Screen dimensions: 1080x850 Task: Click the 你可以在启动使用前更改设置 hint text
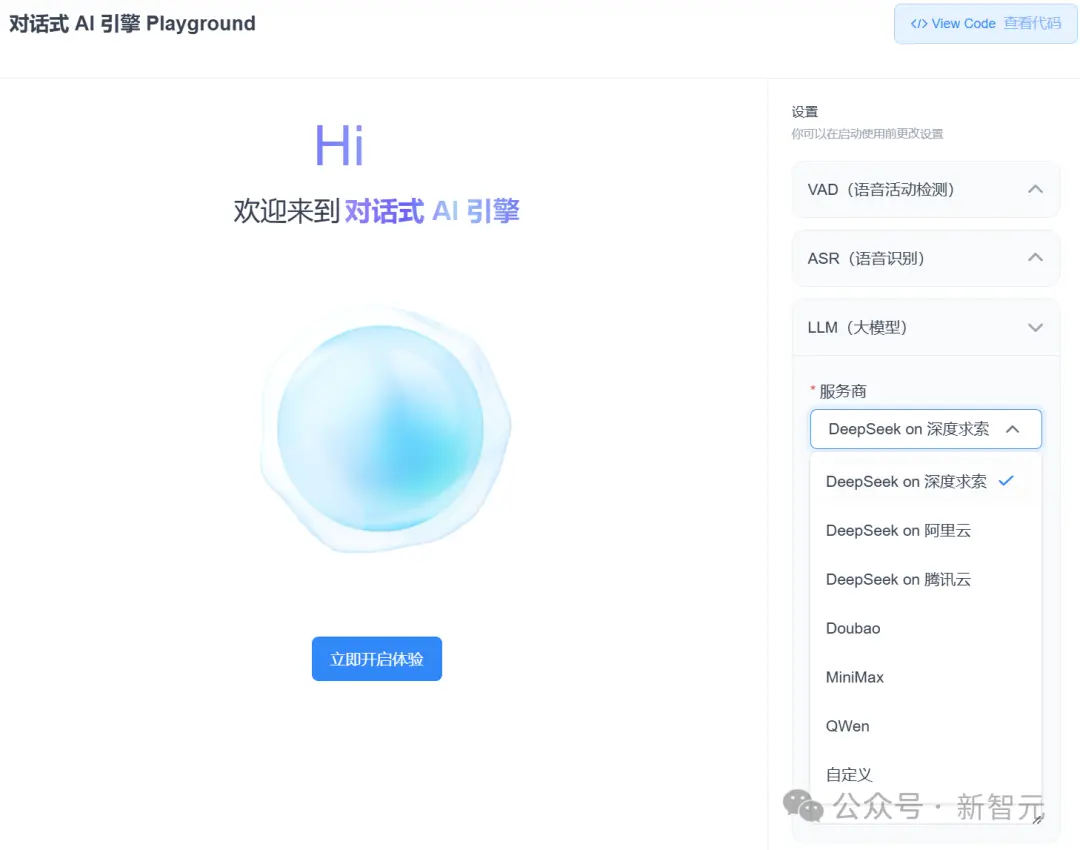tap(867, 134)
